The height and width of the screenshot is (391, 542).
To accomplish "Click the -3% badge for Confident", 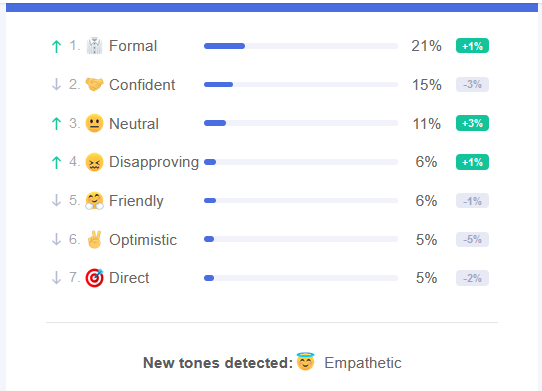I will click(x=472, y=84).
